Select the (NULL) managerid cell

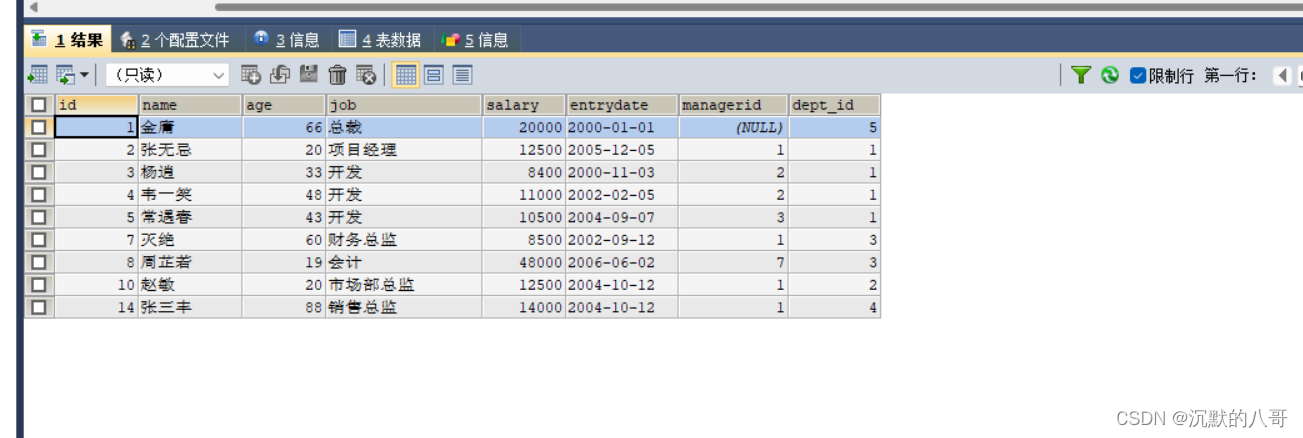tap(733, 127)
